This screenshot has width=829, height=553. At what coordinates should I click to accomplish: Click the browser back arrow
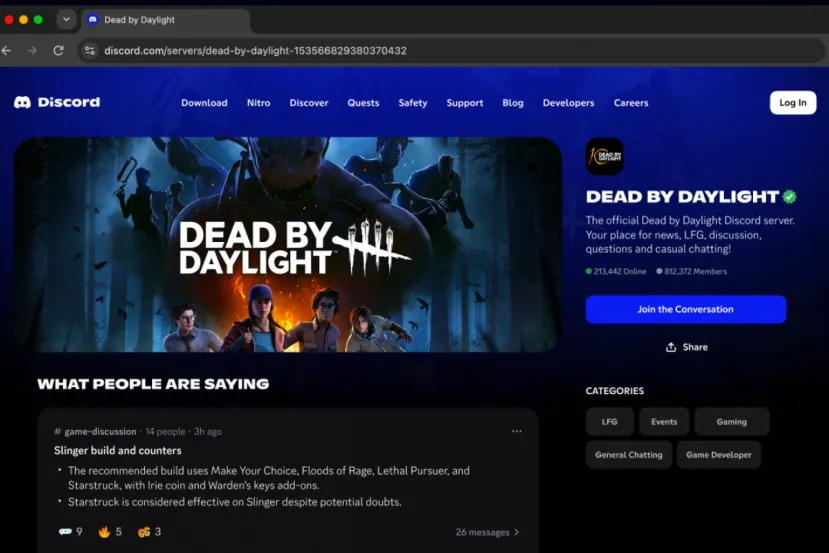[x=6, y=51]
